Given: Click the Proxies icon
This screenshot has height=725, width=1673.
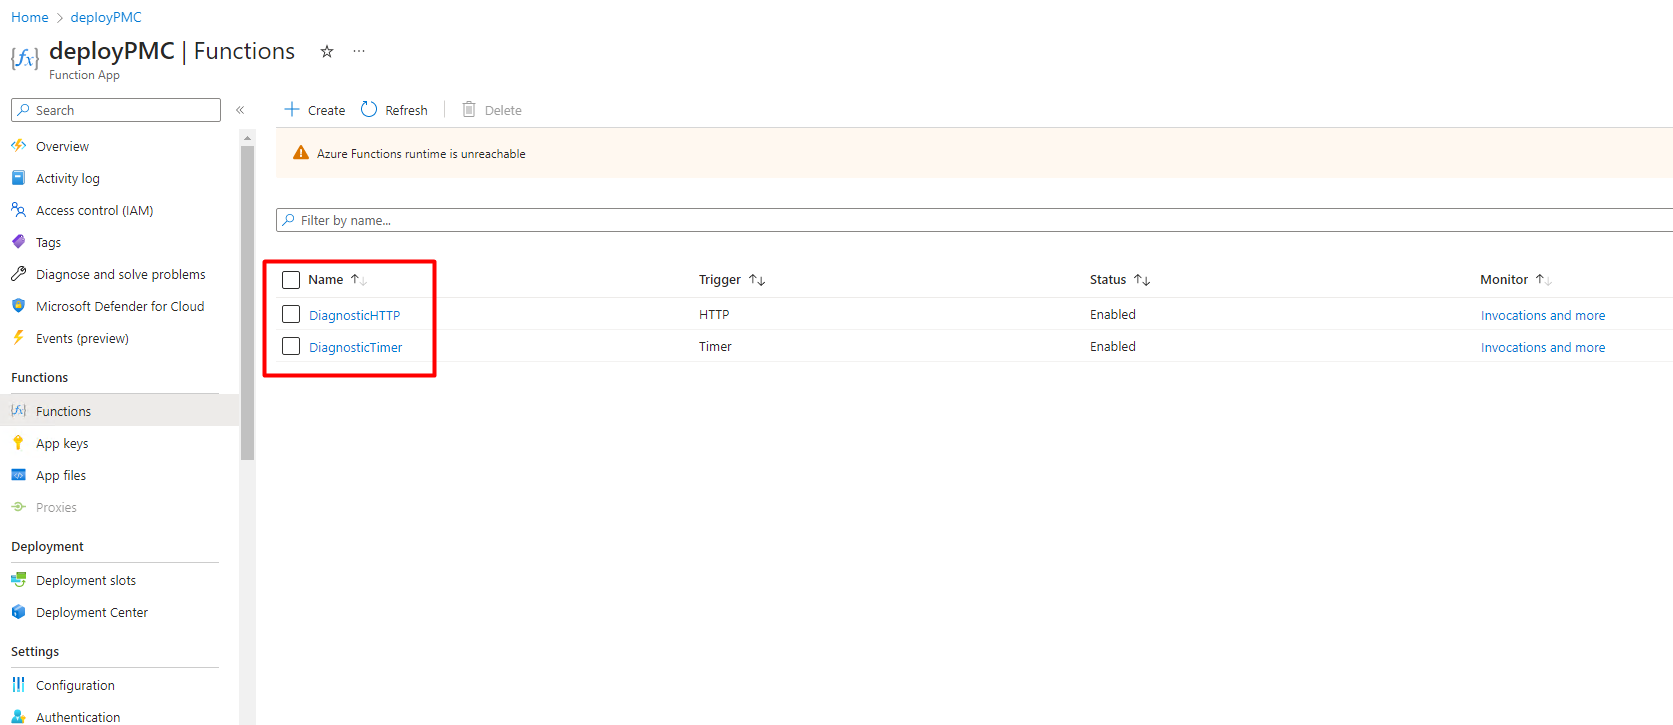Looking at the screenshot, I should [18, 507].
